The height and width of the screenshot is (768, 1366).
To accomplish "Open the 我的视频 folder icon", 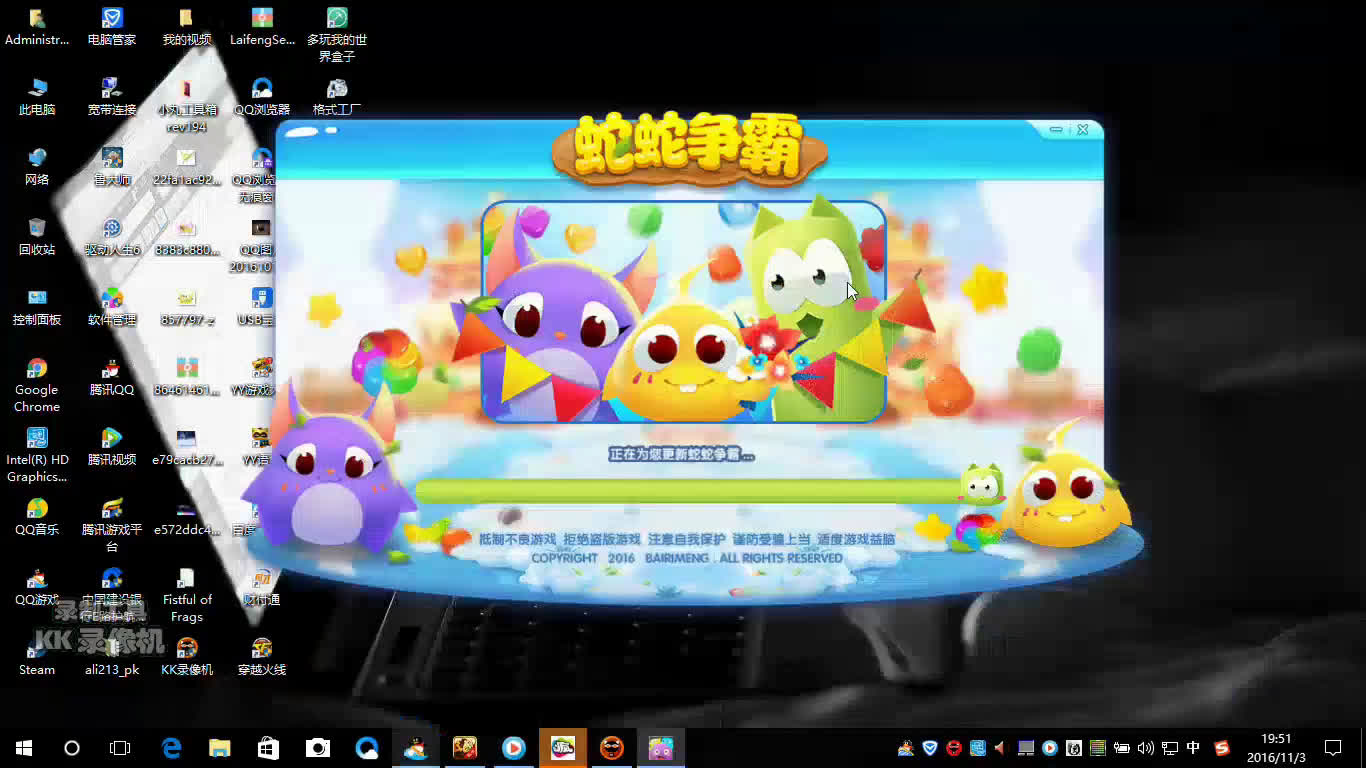I will 187,28.
